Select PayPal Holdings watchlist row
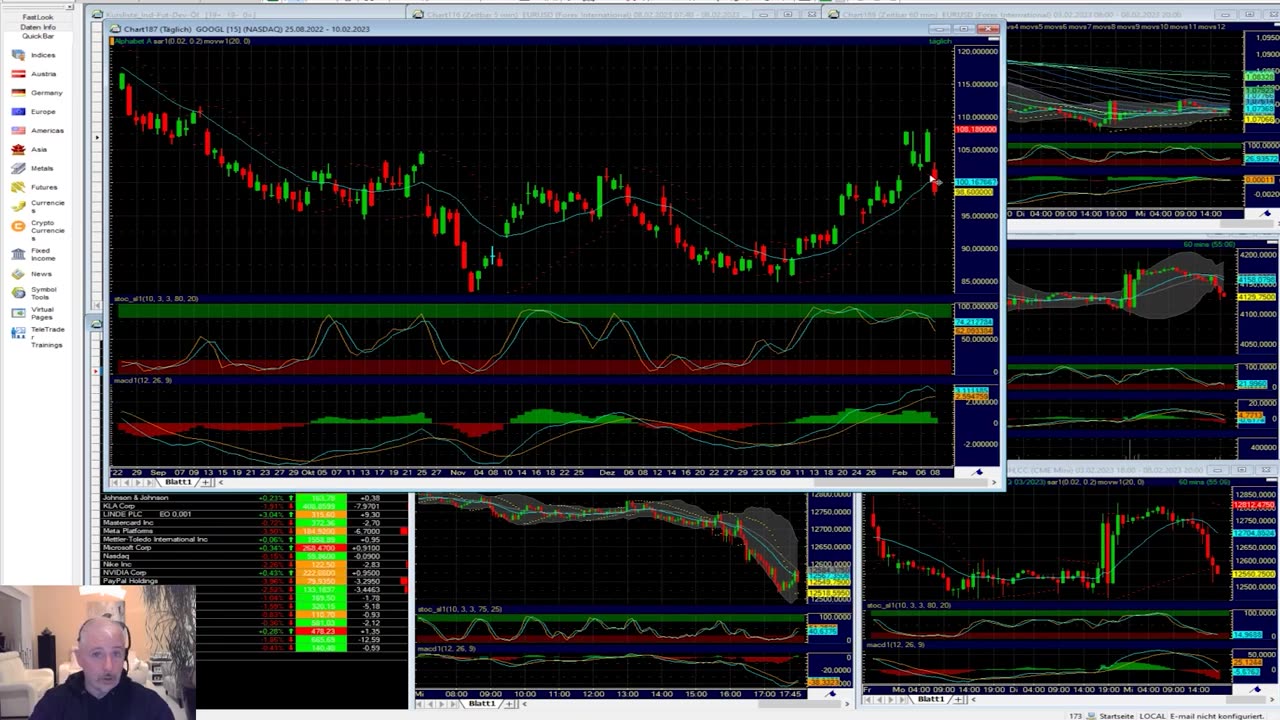This screenshot has width=1280, height=720. 255,580
